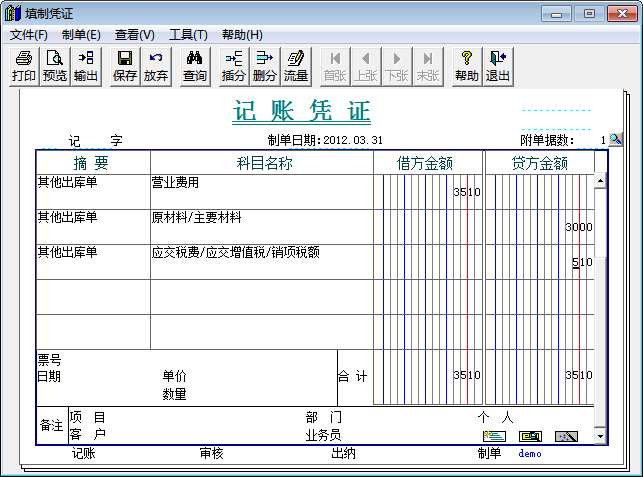Click magnifier icon beside attachment count
This screenshot has width=643, height=477.
click(x=616, y=140)
